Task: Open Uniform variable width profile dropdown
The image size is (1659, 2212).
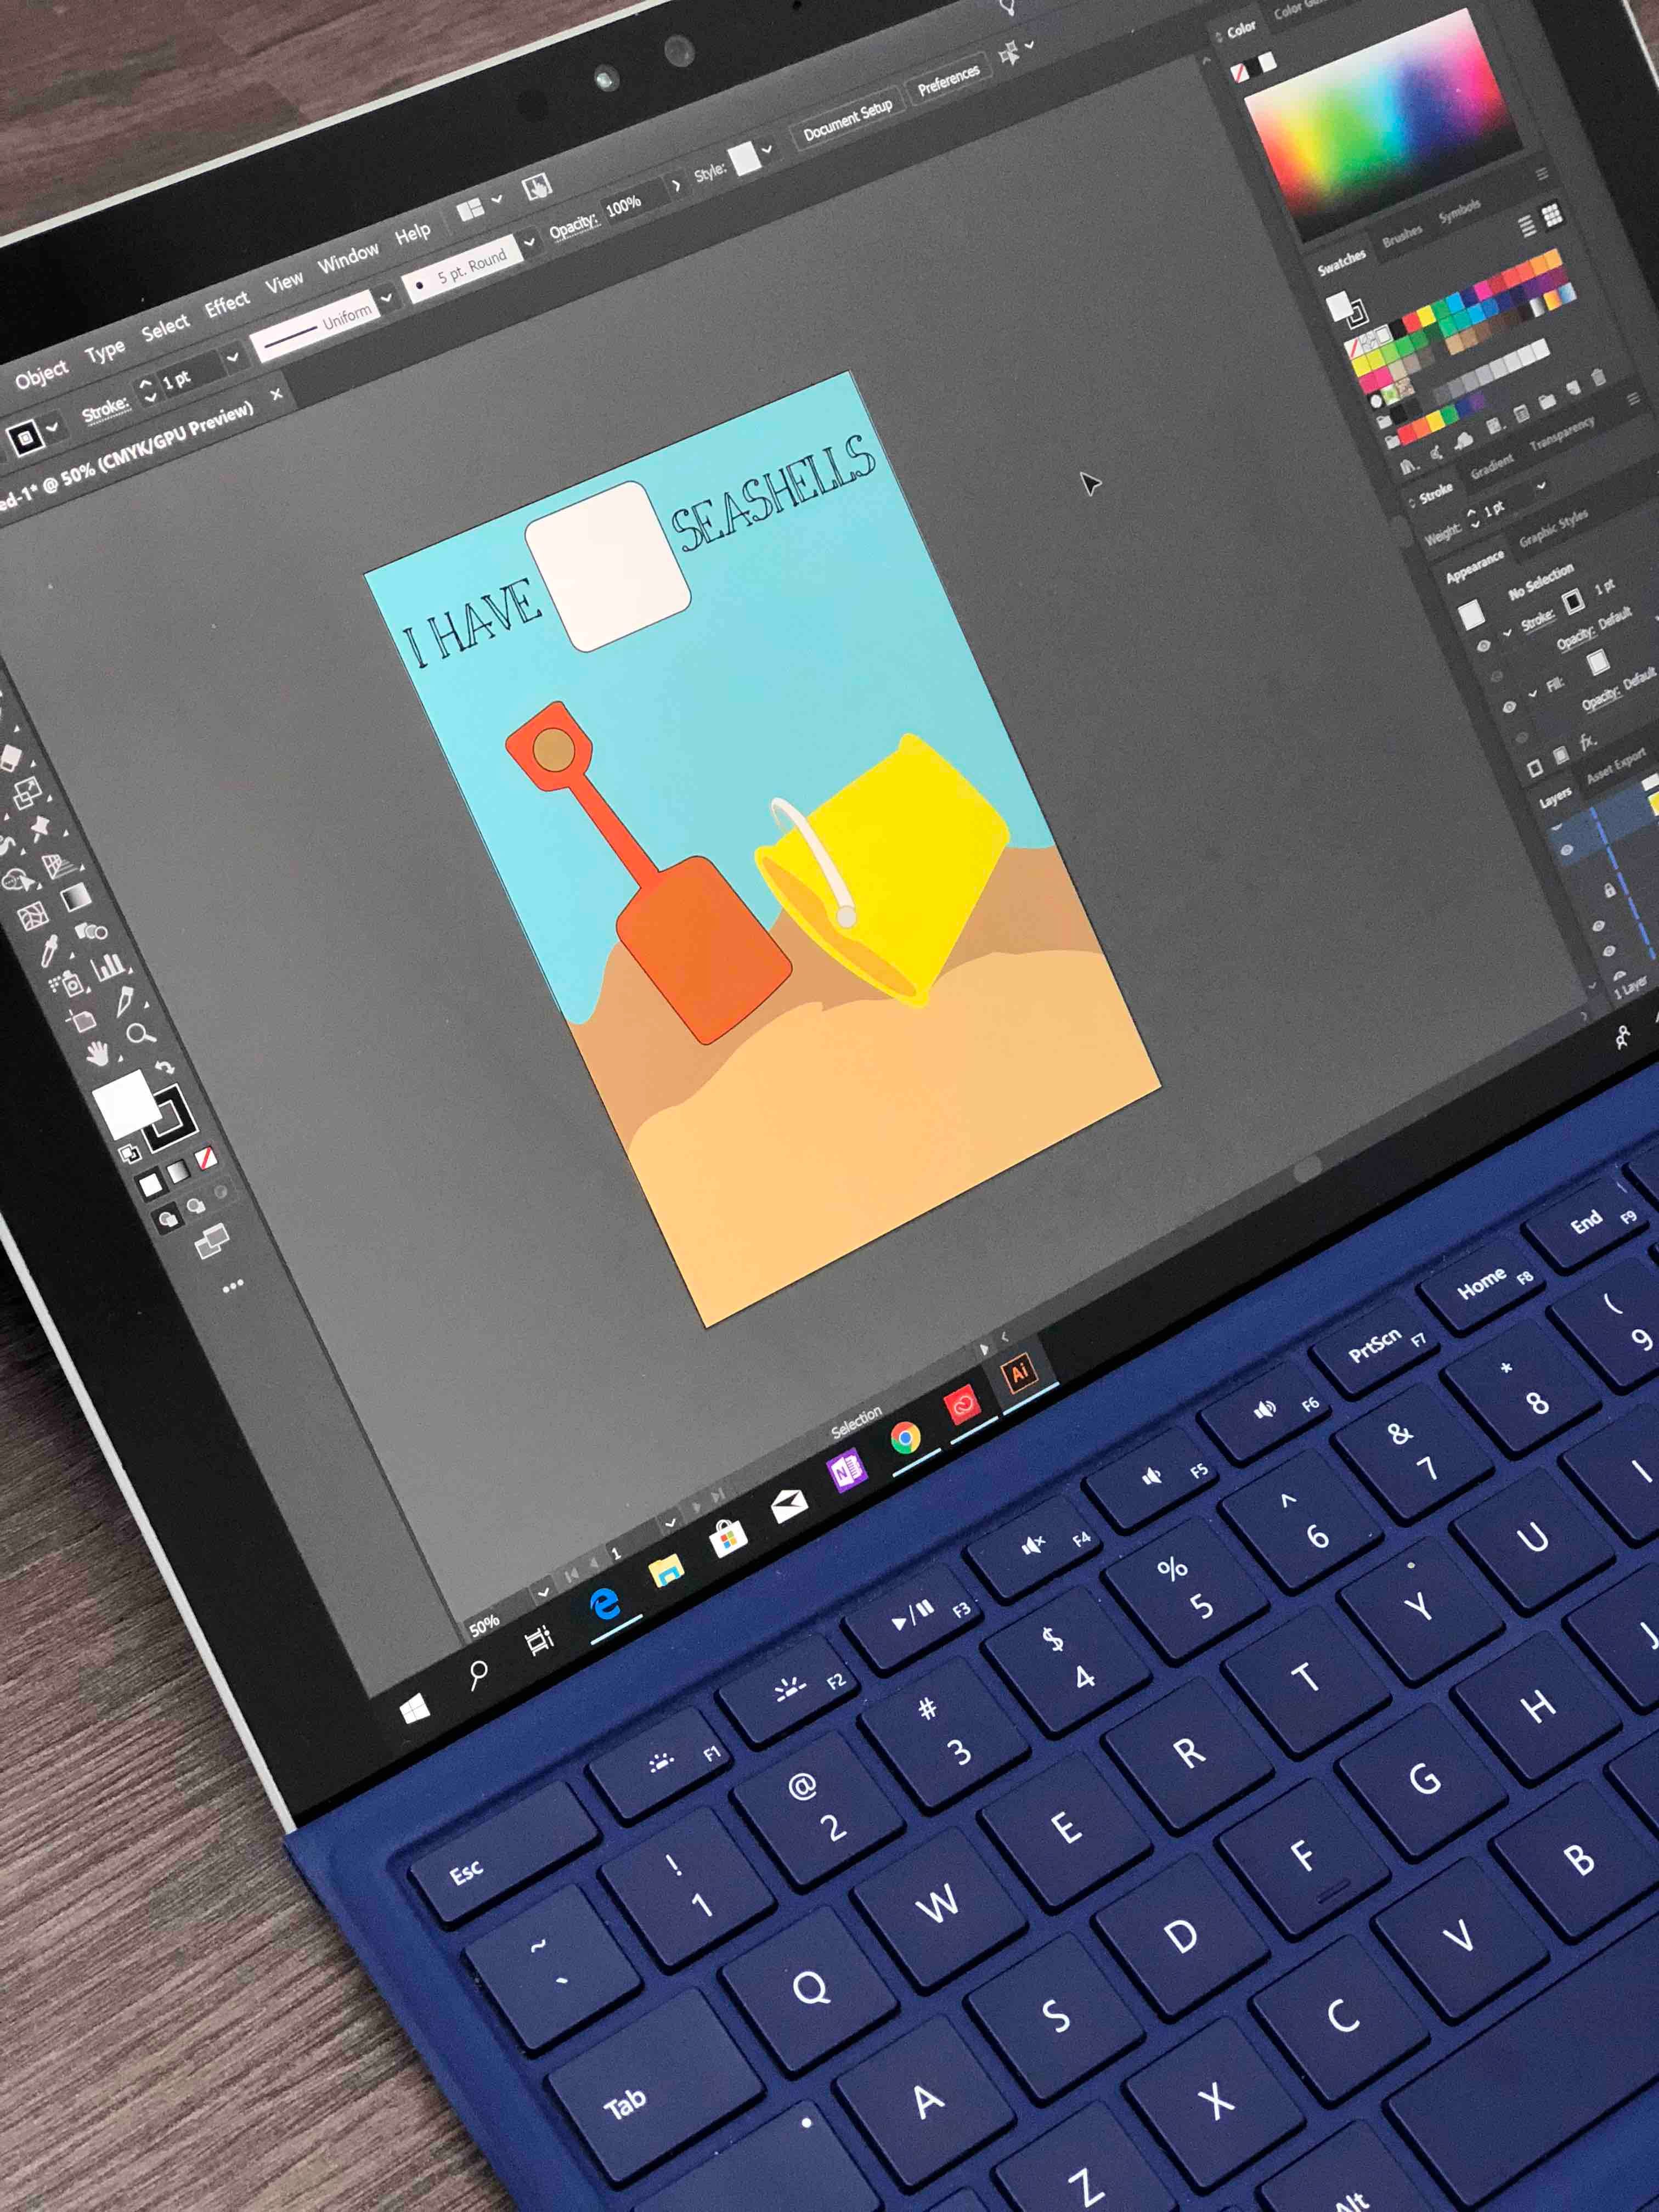Action: pos(386,298)
